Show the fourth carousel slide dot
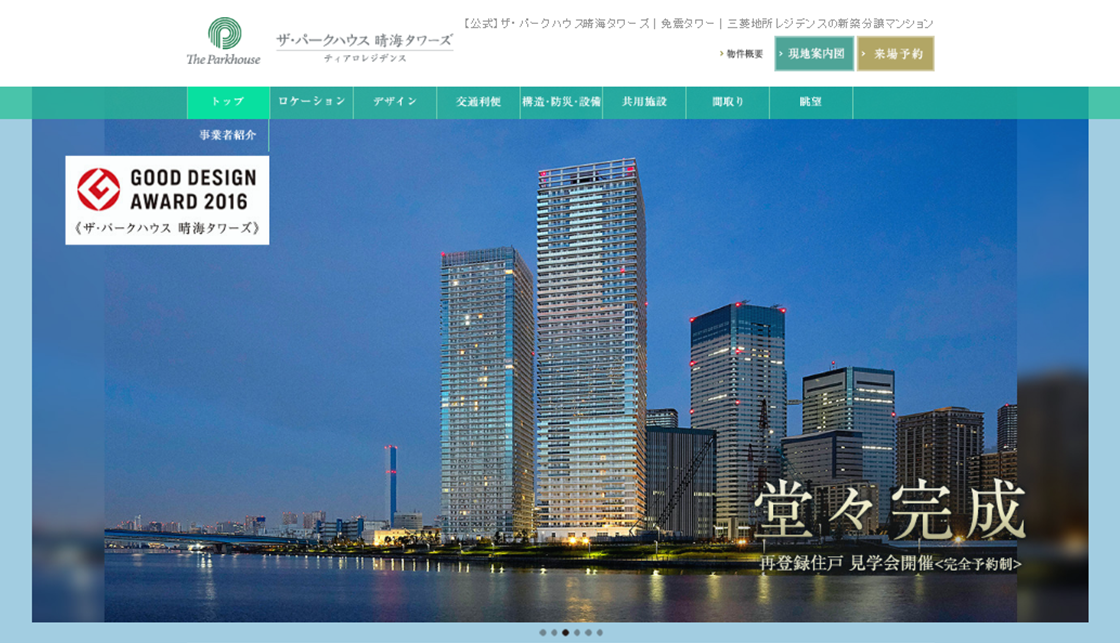Image resolution: width=1120 pixels, height=643 pixels. pos(577,633)
